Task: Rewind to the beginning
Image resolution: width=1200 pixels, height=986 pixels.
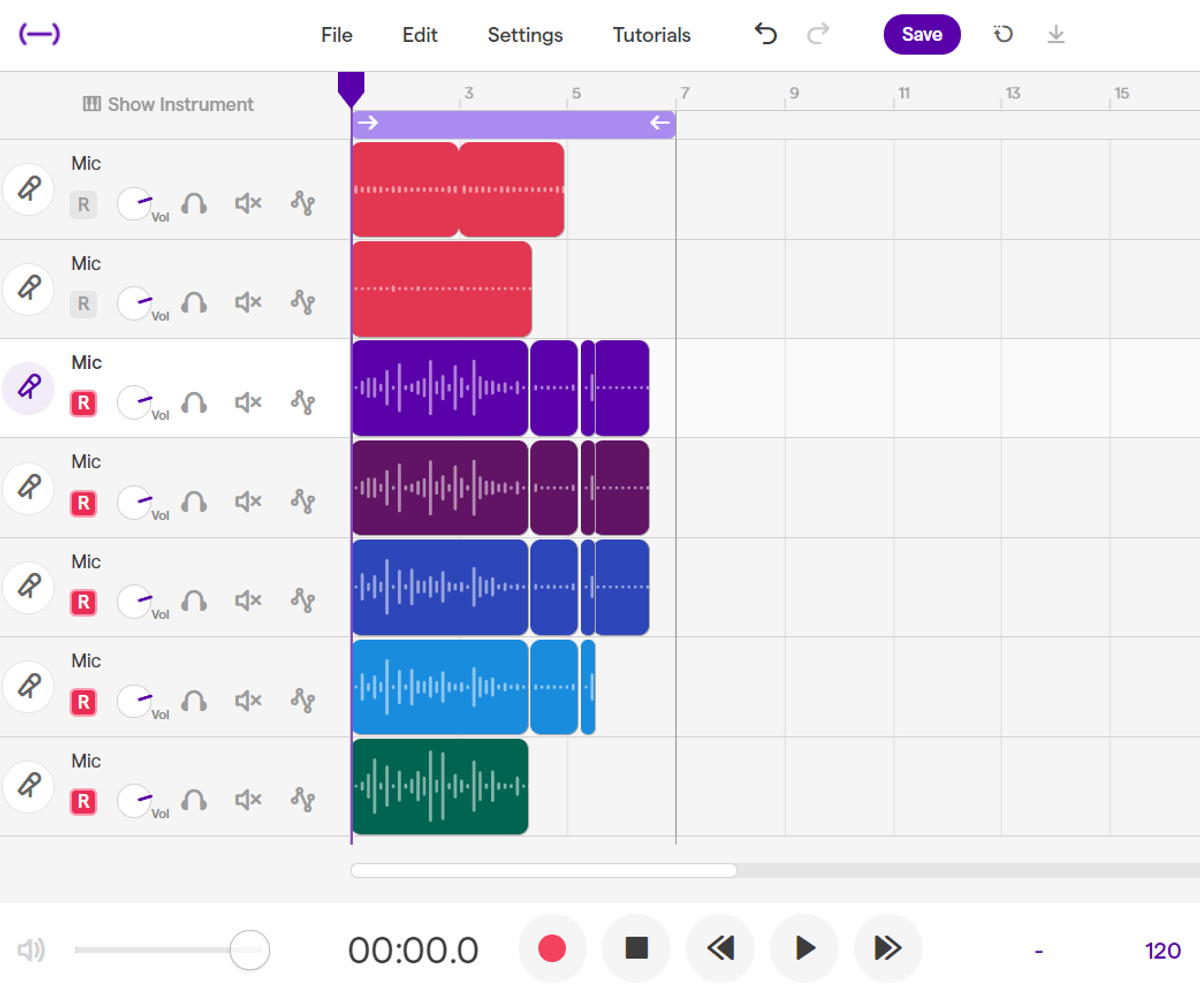Action: 720,948
